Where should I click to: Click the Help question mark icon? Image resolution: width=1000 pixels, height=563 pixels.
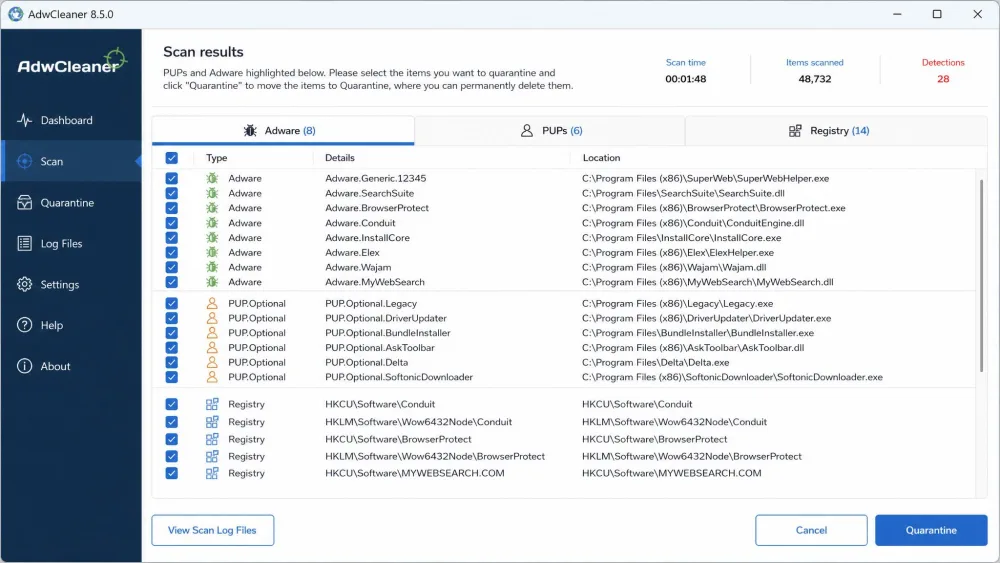click(x=24, y=325)
